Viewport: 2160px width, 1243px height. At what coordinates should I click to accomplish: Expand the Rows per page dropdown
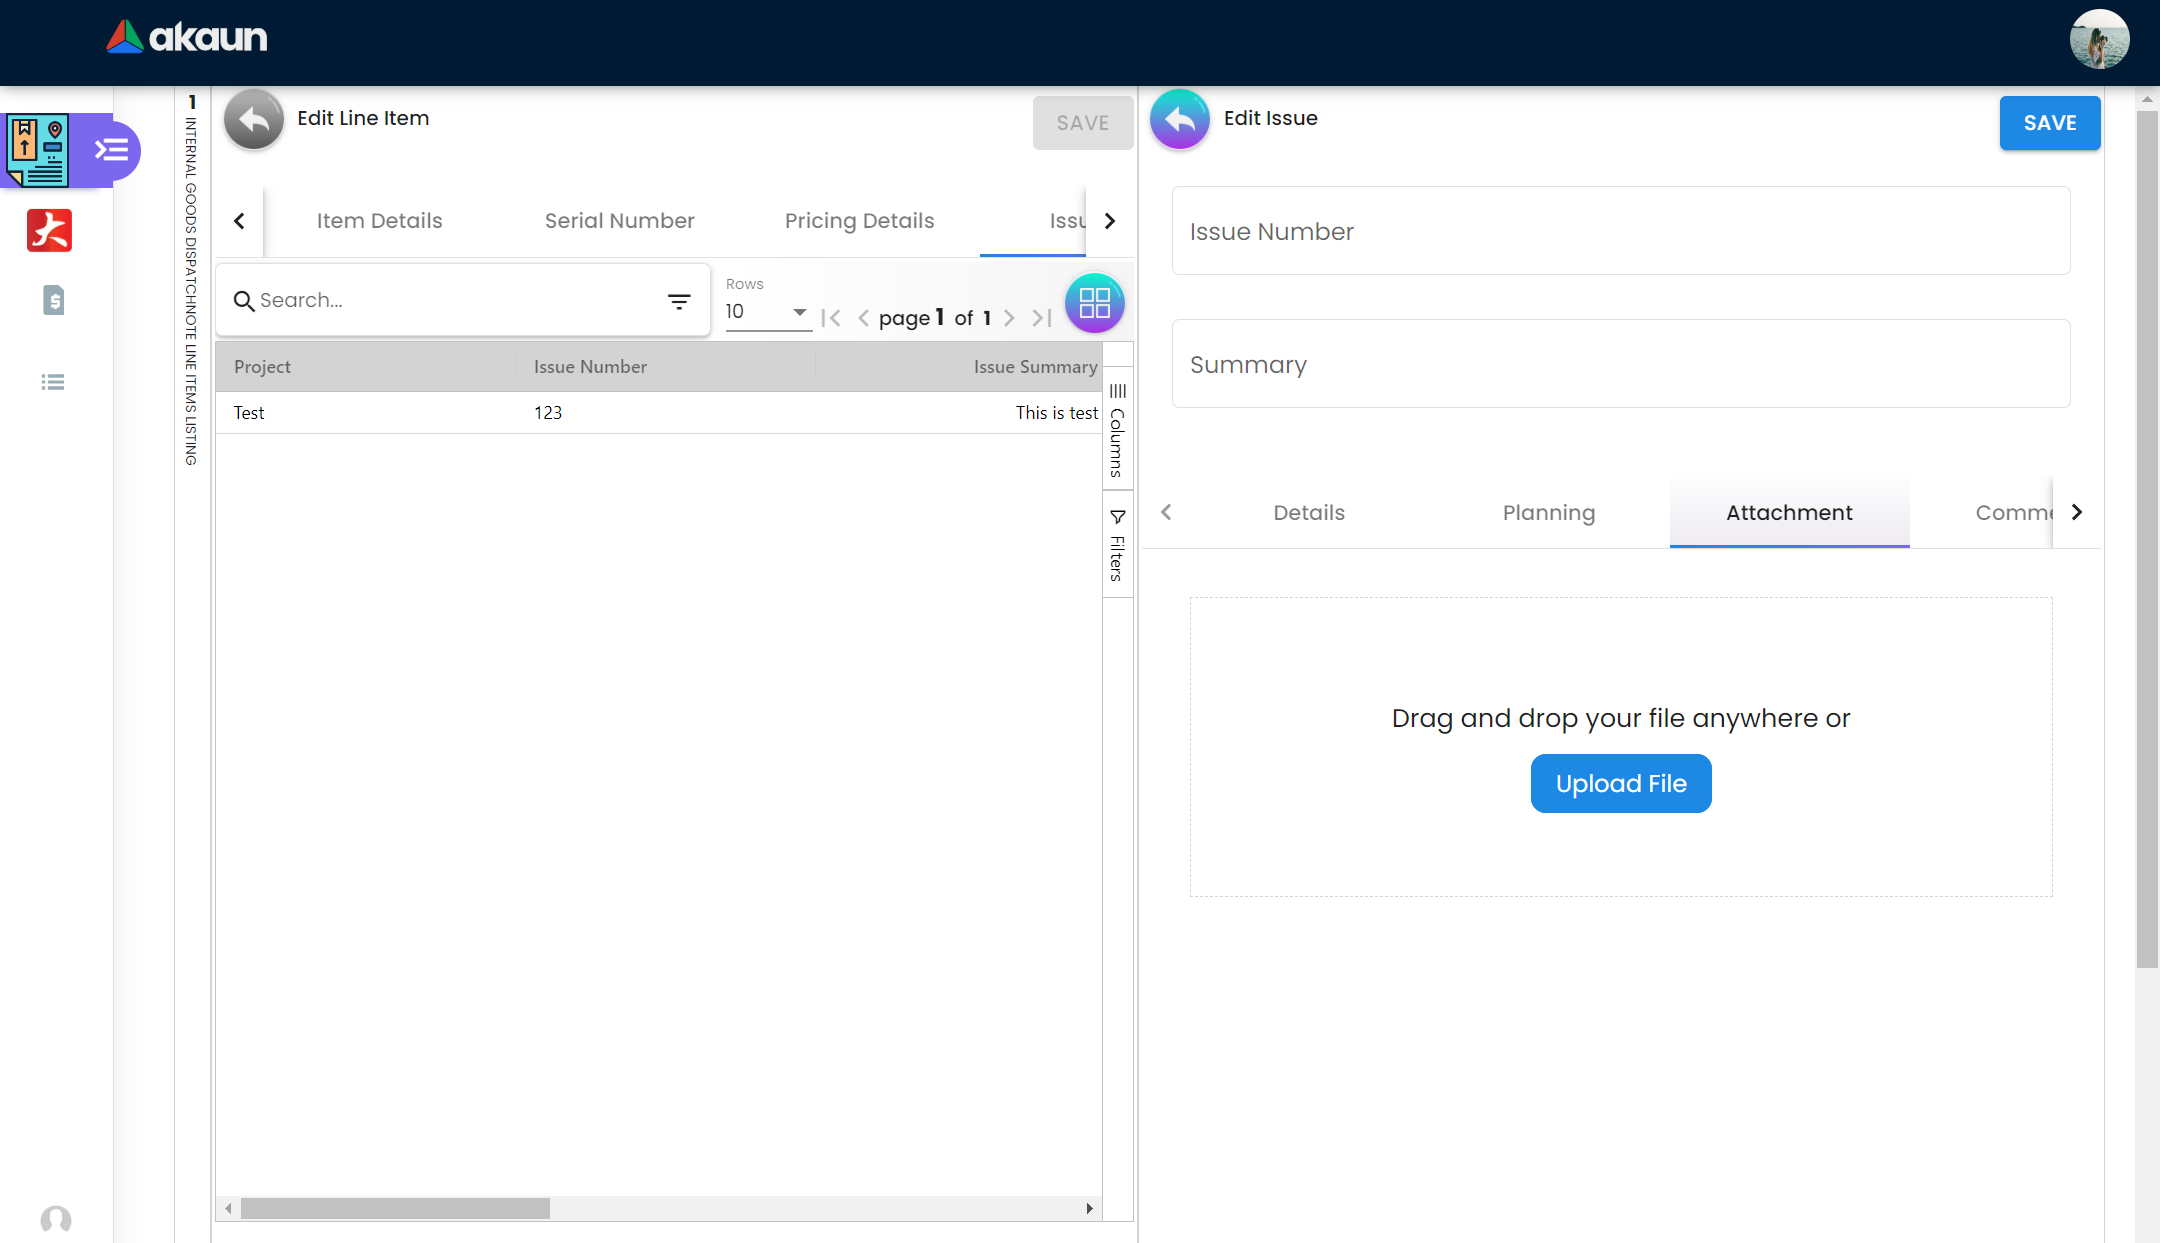[x=768, y=312]
